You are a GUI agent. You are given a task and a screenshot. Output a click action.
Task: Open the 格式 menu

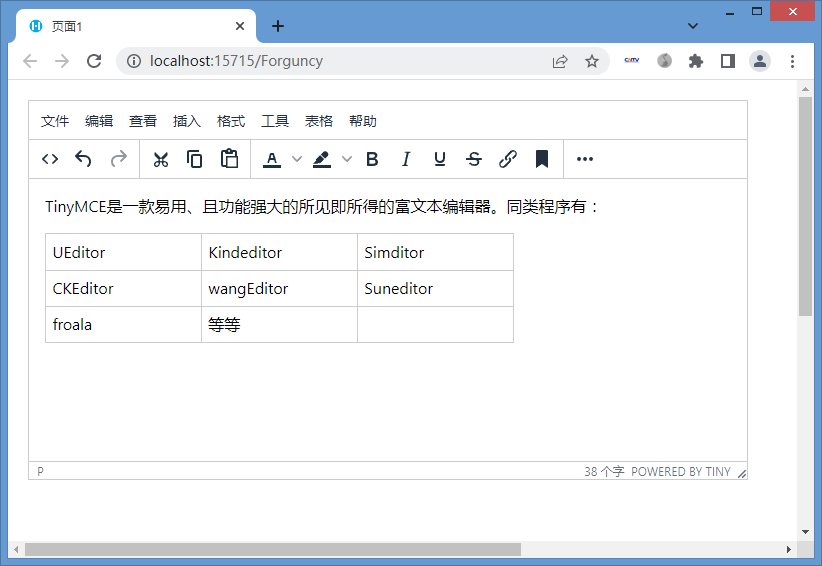point(231,121)
